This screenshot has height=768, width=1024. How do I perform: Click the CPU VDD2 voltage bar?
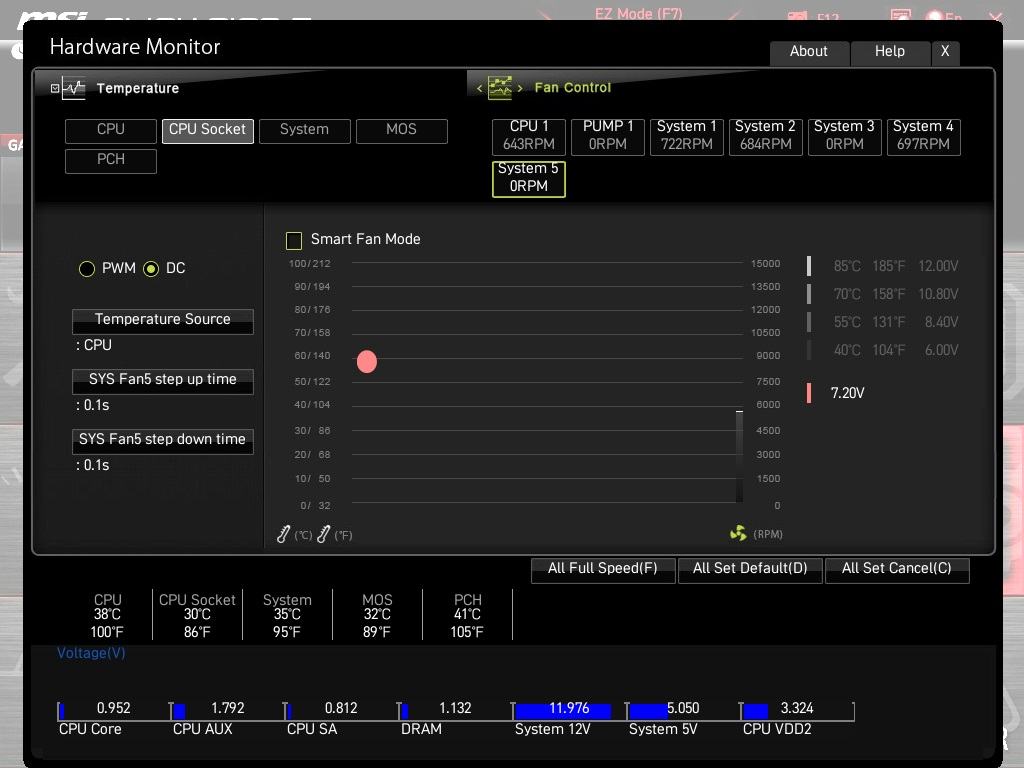coord(756,711)
